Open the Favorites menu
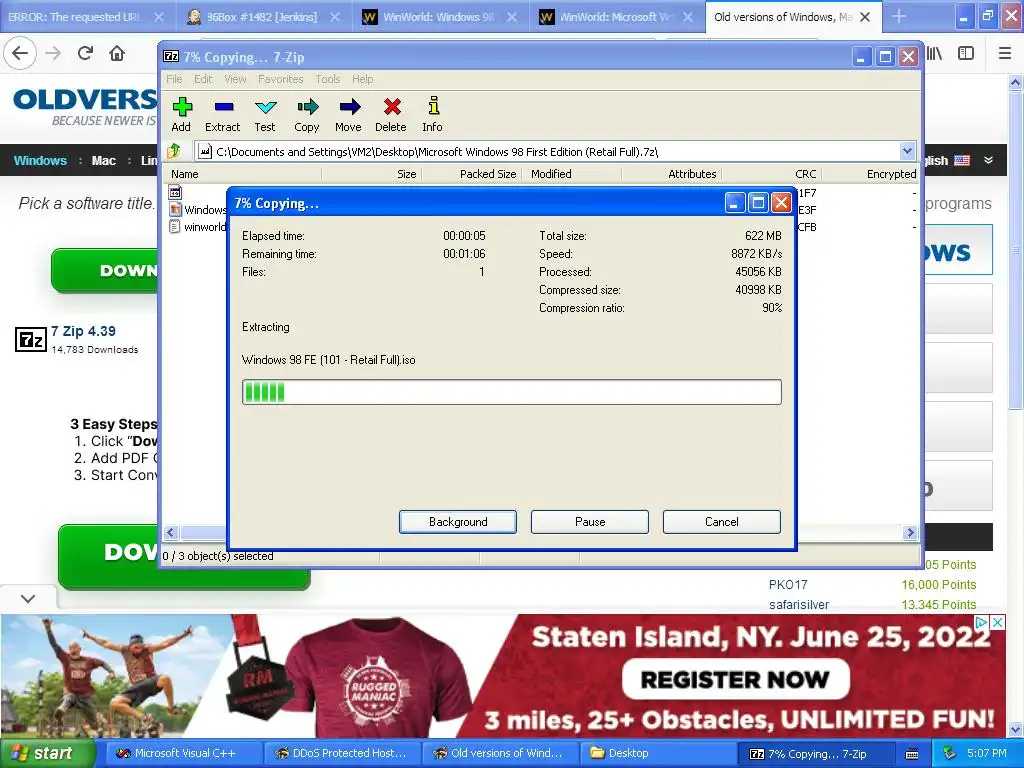Screen dimensions: 1024x768 pyautogui.click(x=281, y=79)
